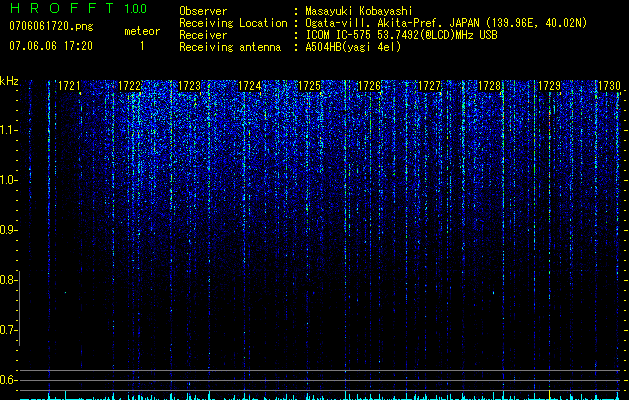Click the 1722 time marker
Image resolution: width=629 pixels, height=400 pixels.
(130, 86)
